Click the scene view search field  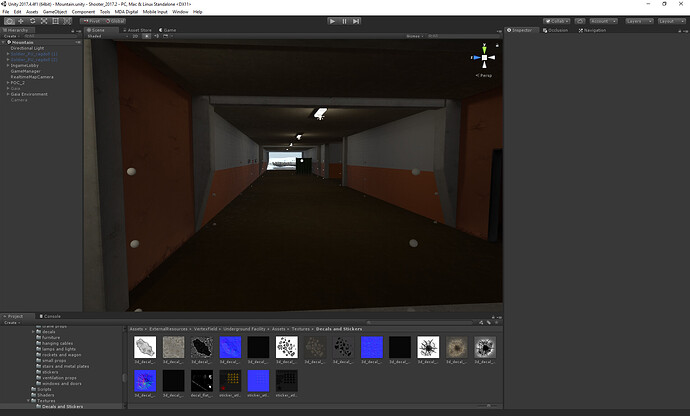[x=462, y=36]
